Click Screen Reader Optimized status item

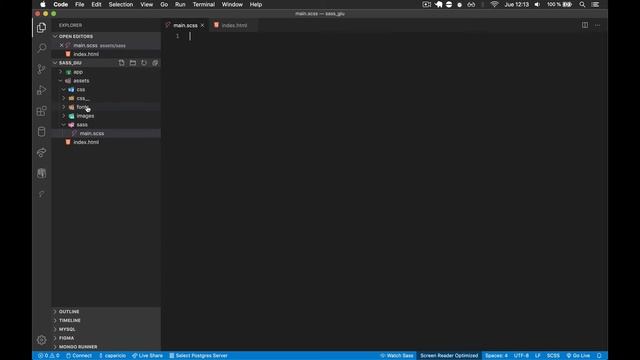449,356
